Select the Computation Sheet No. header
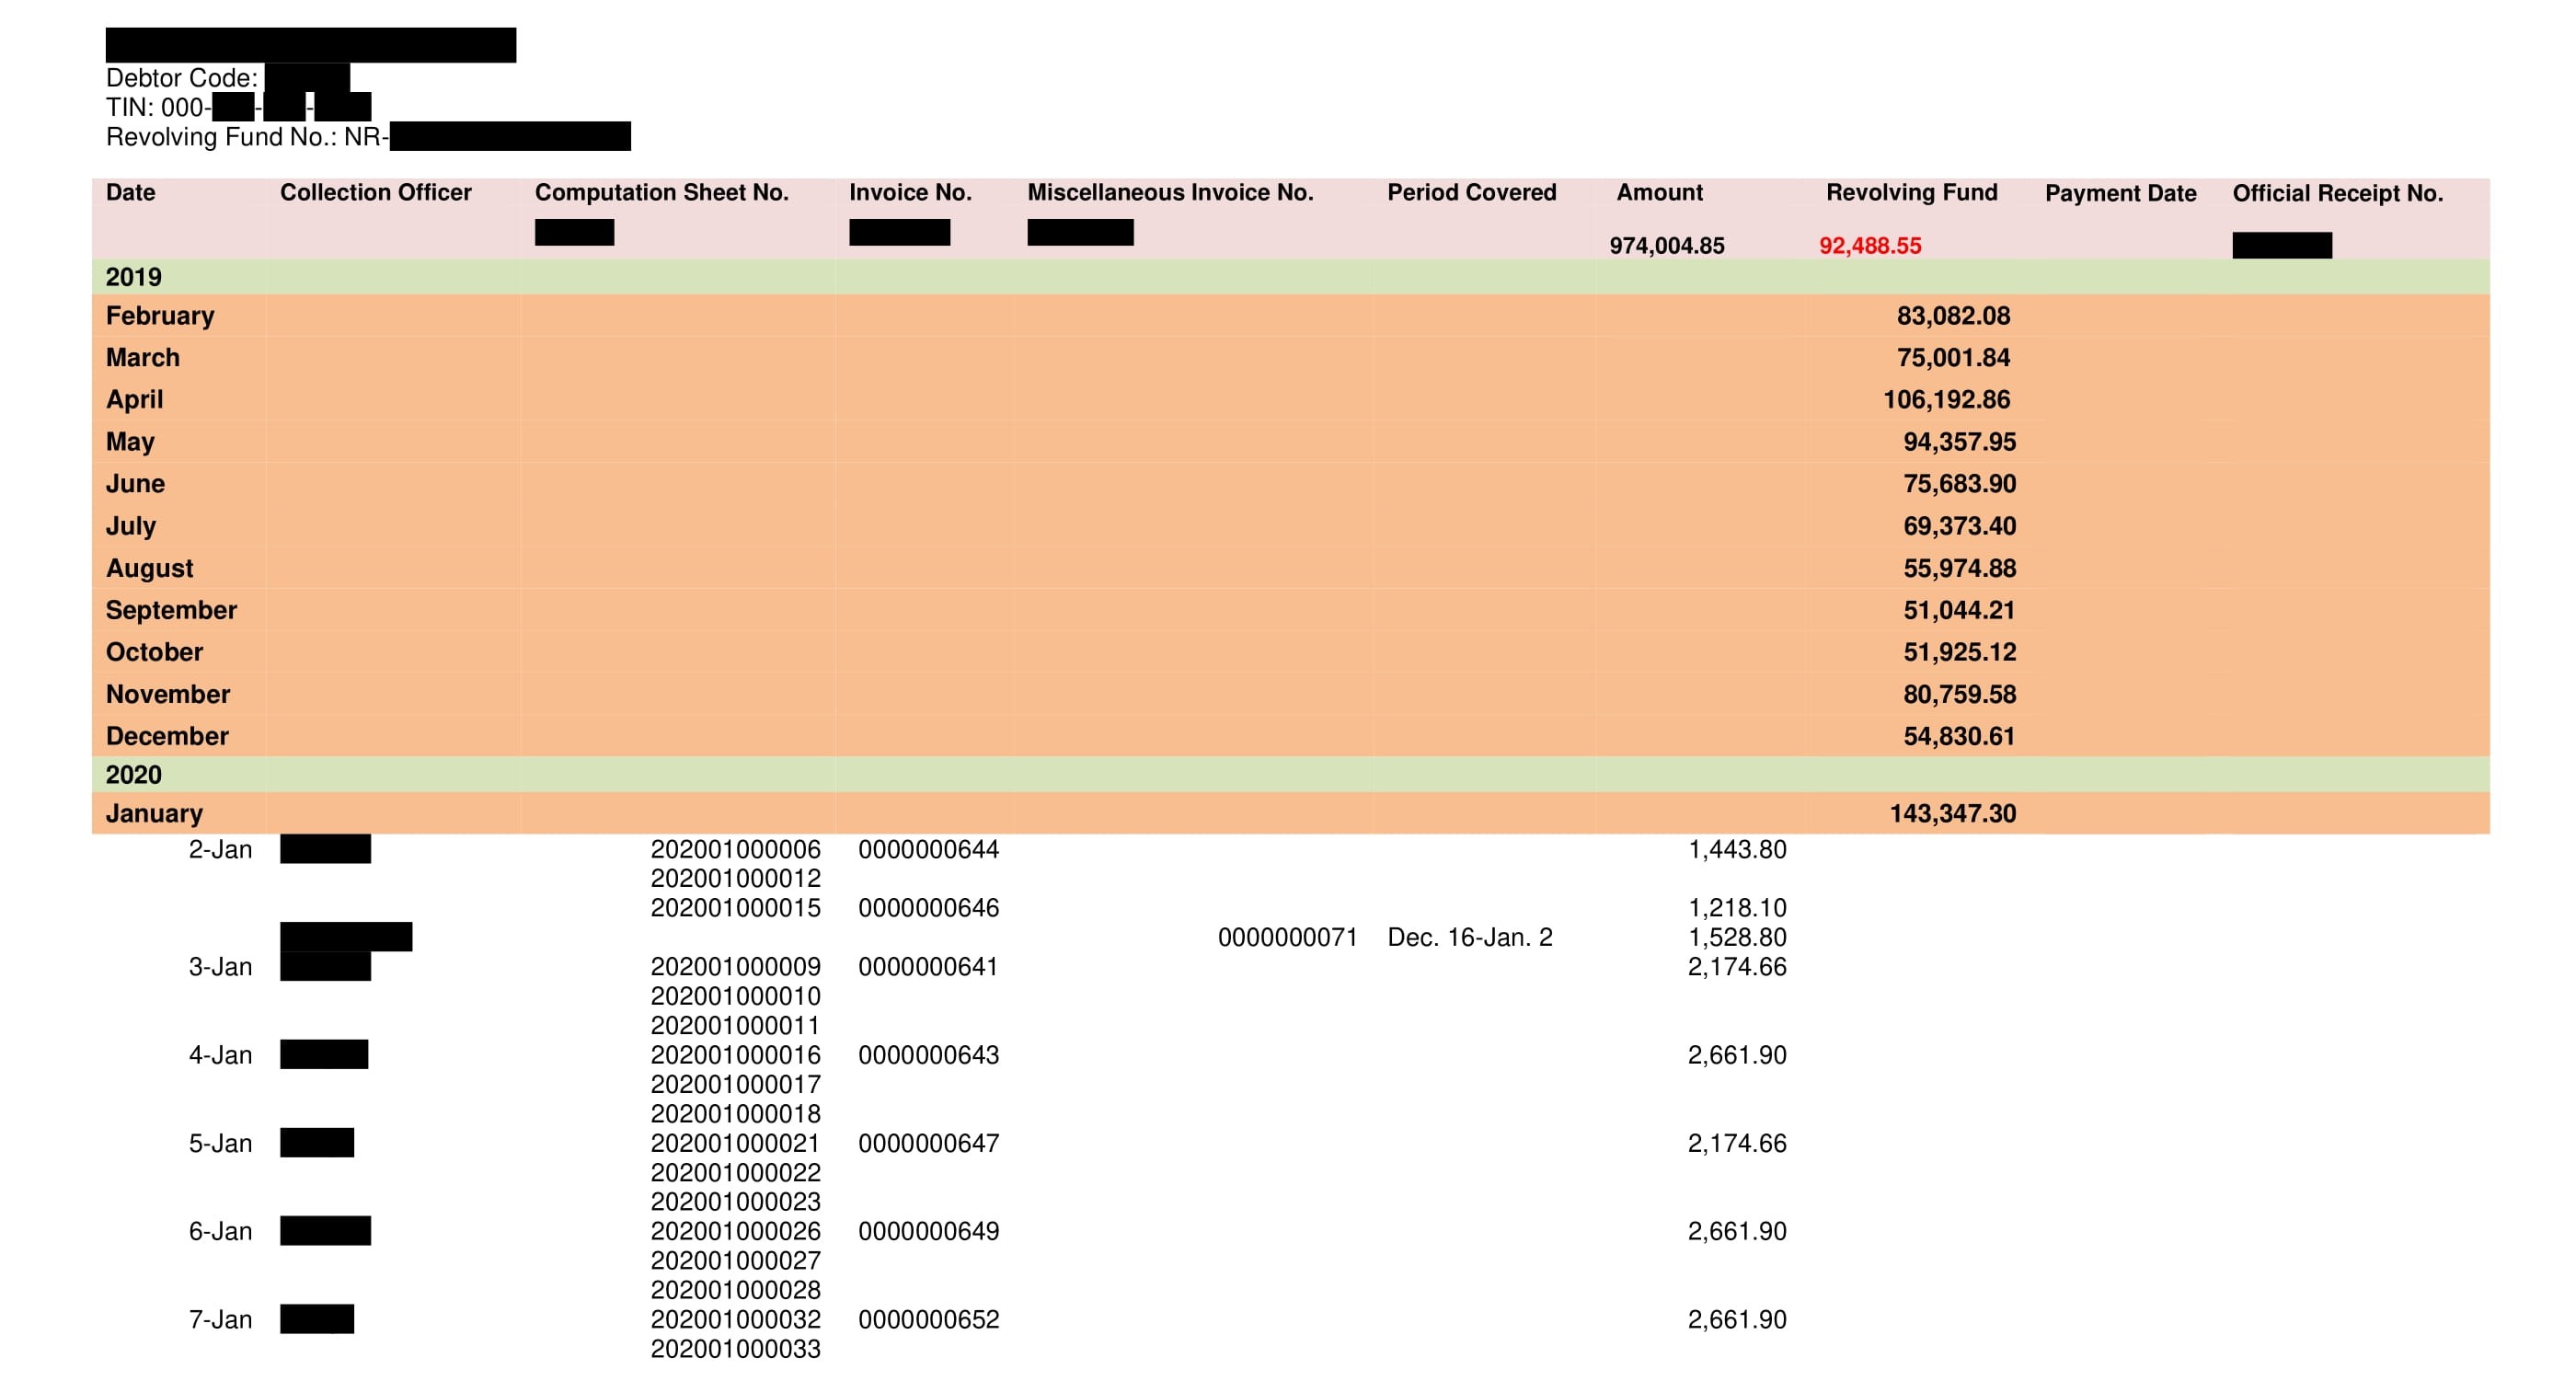Screen dimensions: 2576x1381 click(x=661, y=192)
